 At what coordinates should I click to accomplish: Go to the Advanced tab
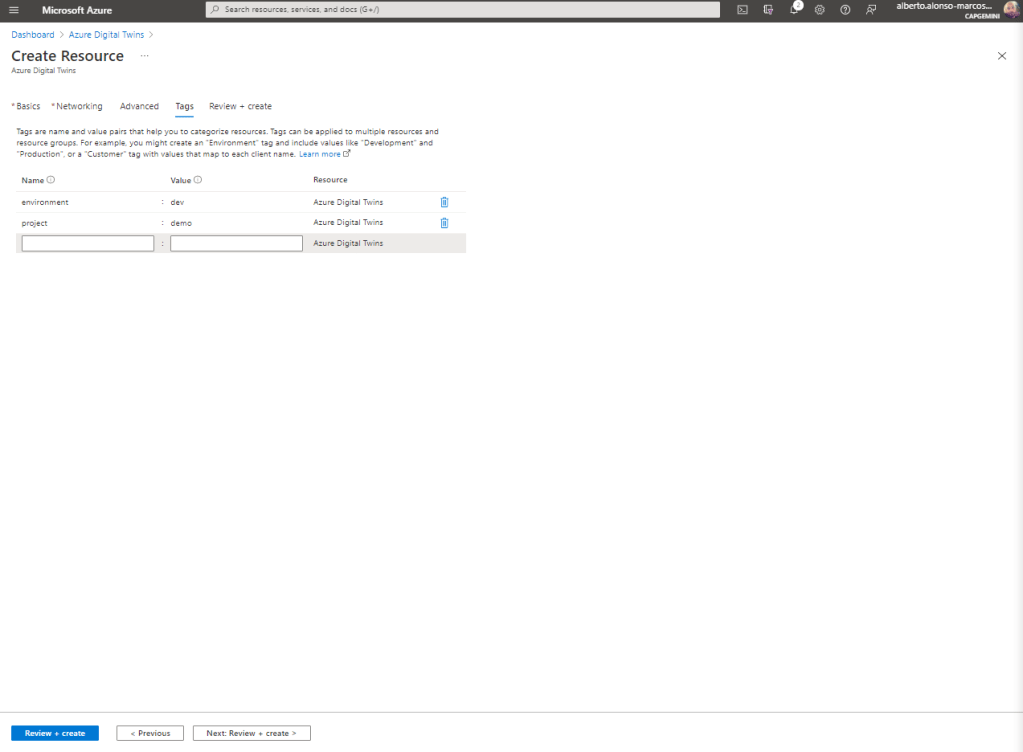click(139, 106)
